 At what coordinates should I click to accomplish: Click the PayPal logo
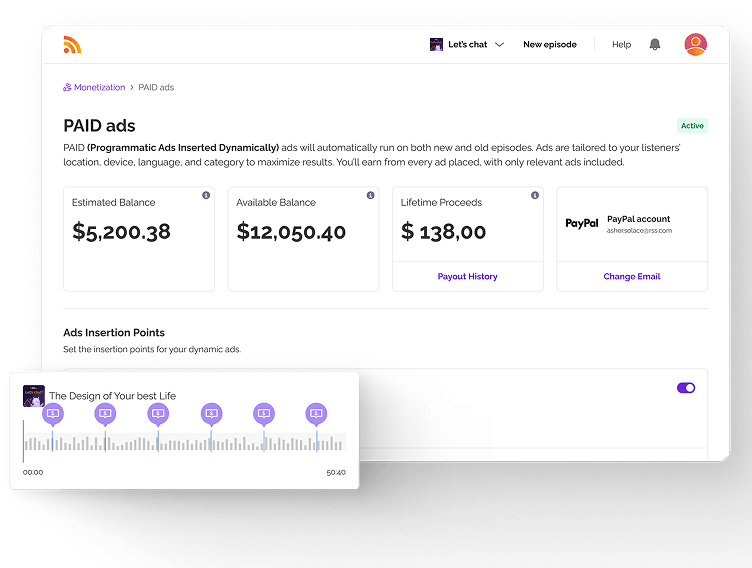coord(582,224)
